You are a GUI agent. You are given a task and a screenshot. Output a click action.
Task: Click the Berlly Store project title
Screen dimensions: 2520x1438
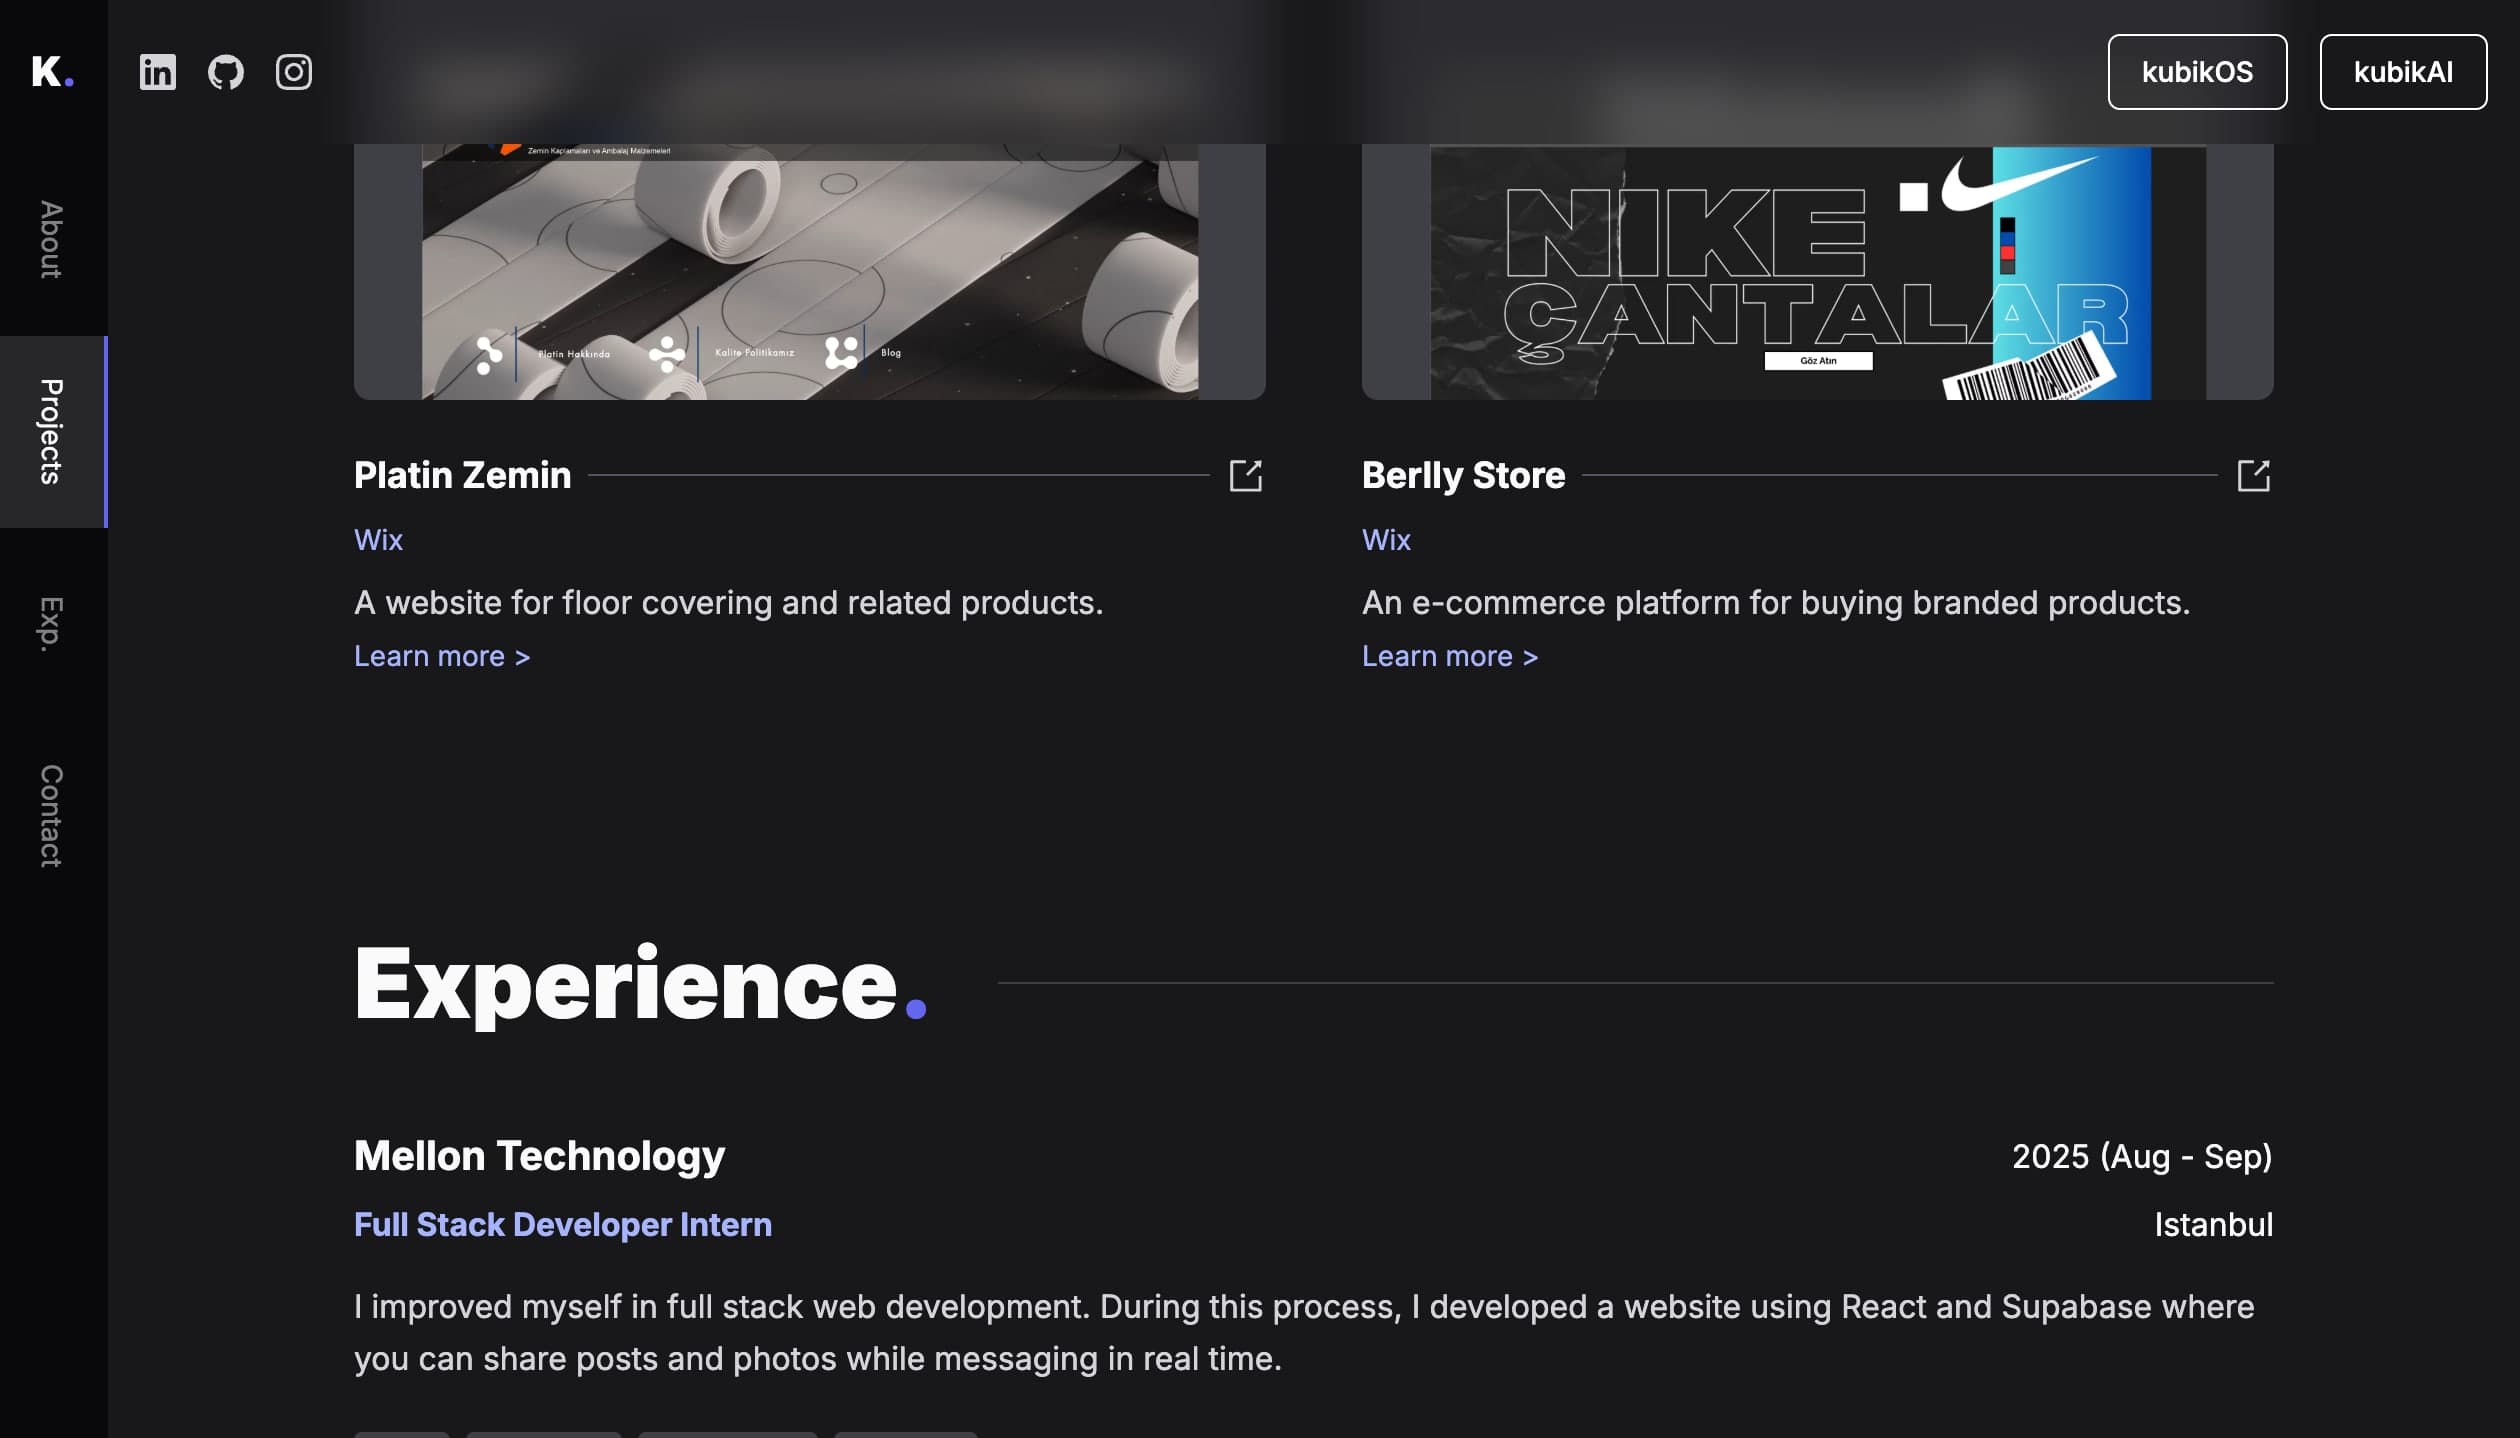pos(1464,475)
